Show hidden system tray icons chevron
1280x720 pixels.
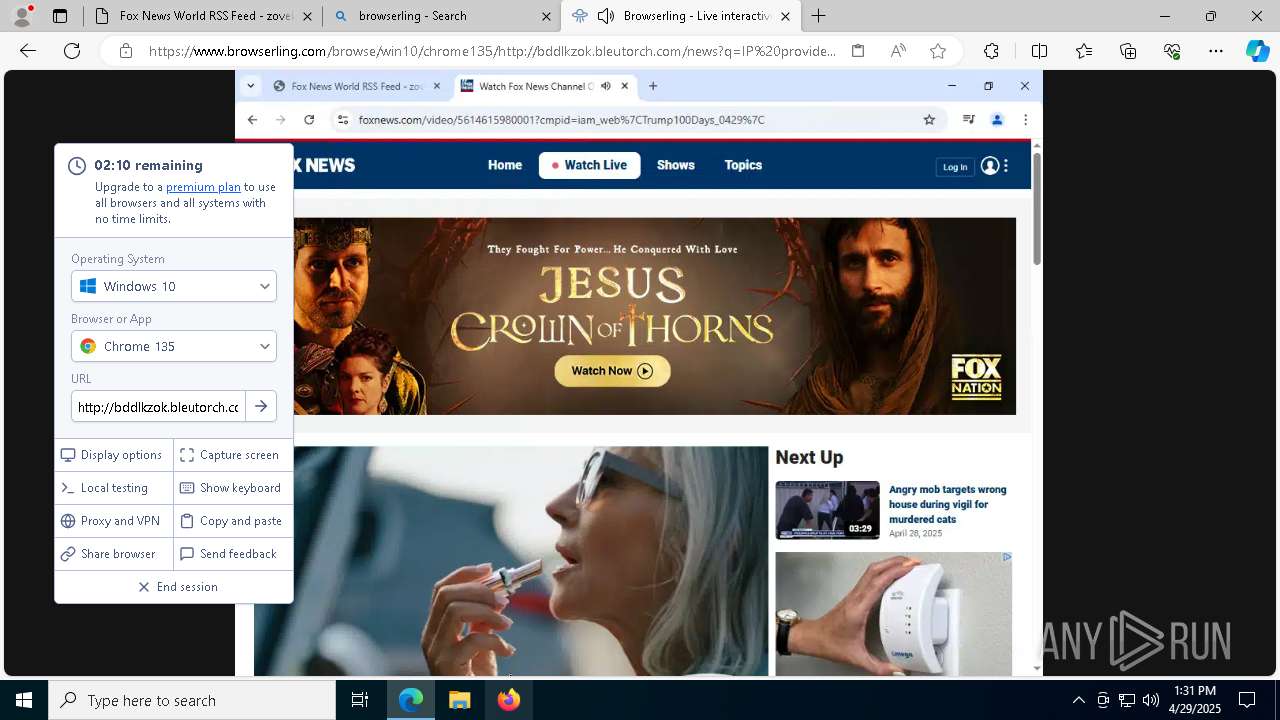pos(1078,700)
